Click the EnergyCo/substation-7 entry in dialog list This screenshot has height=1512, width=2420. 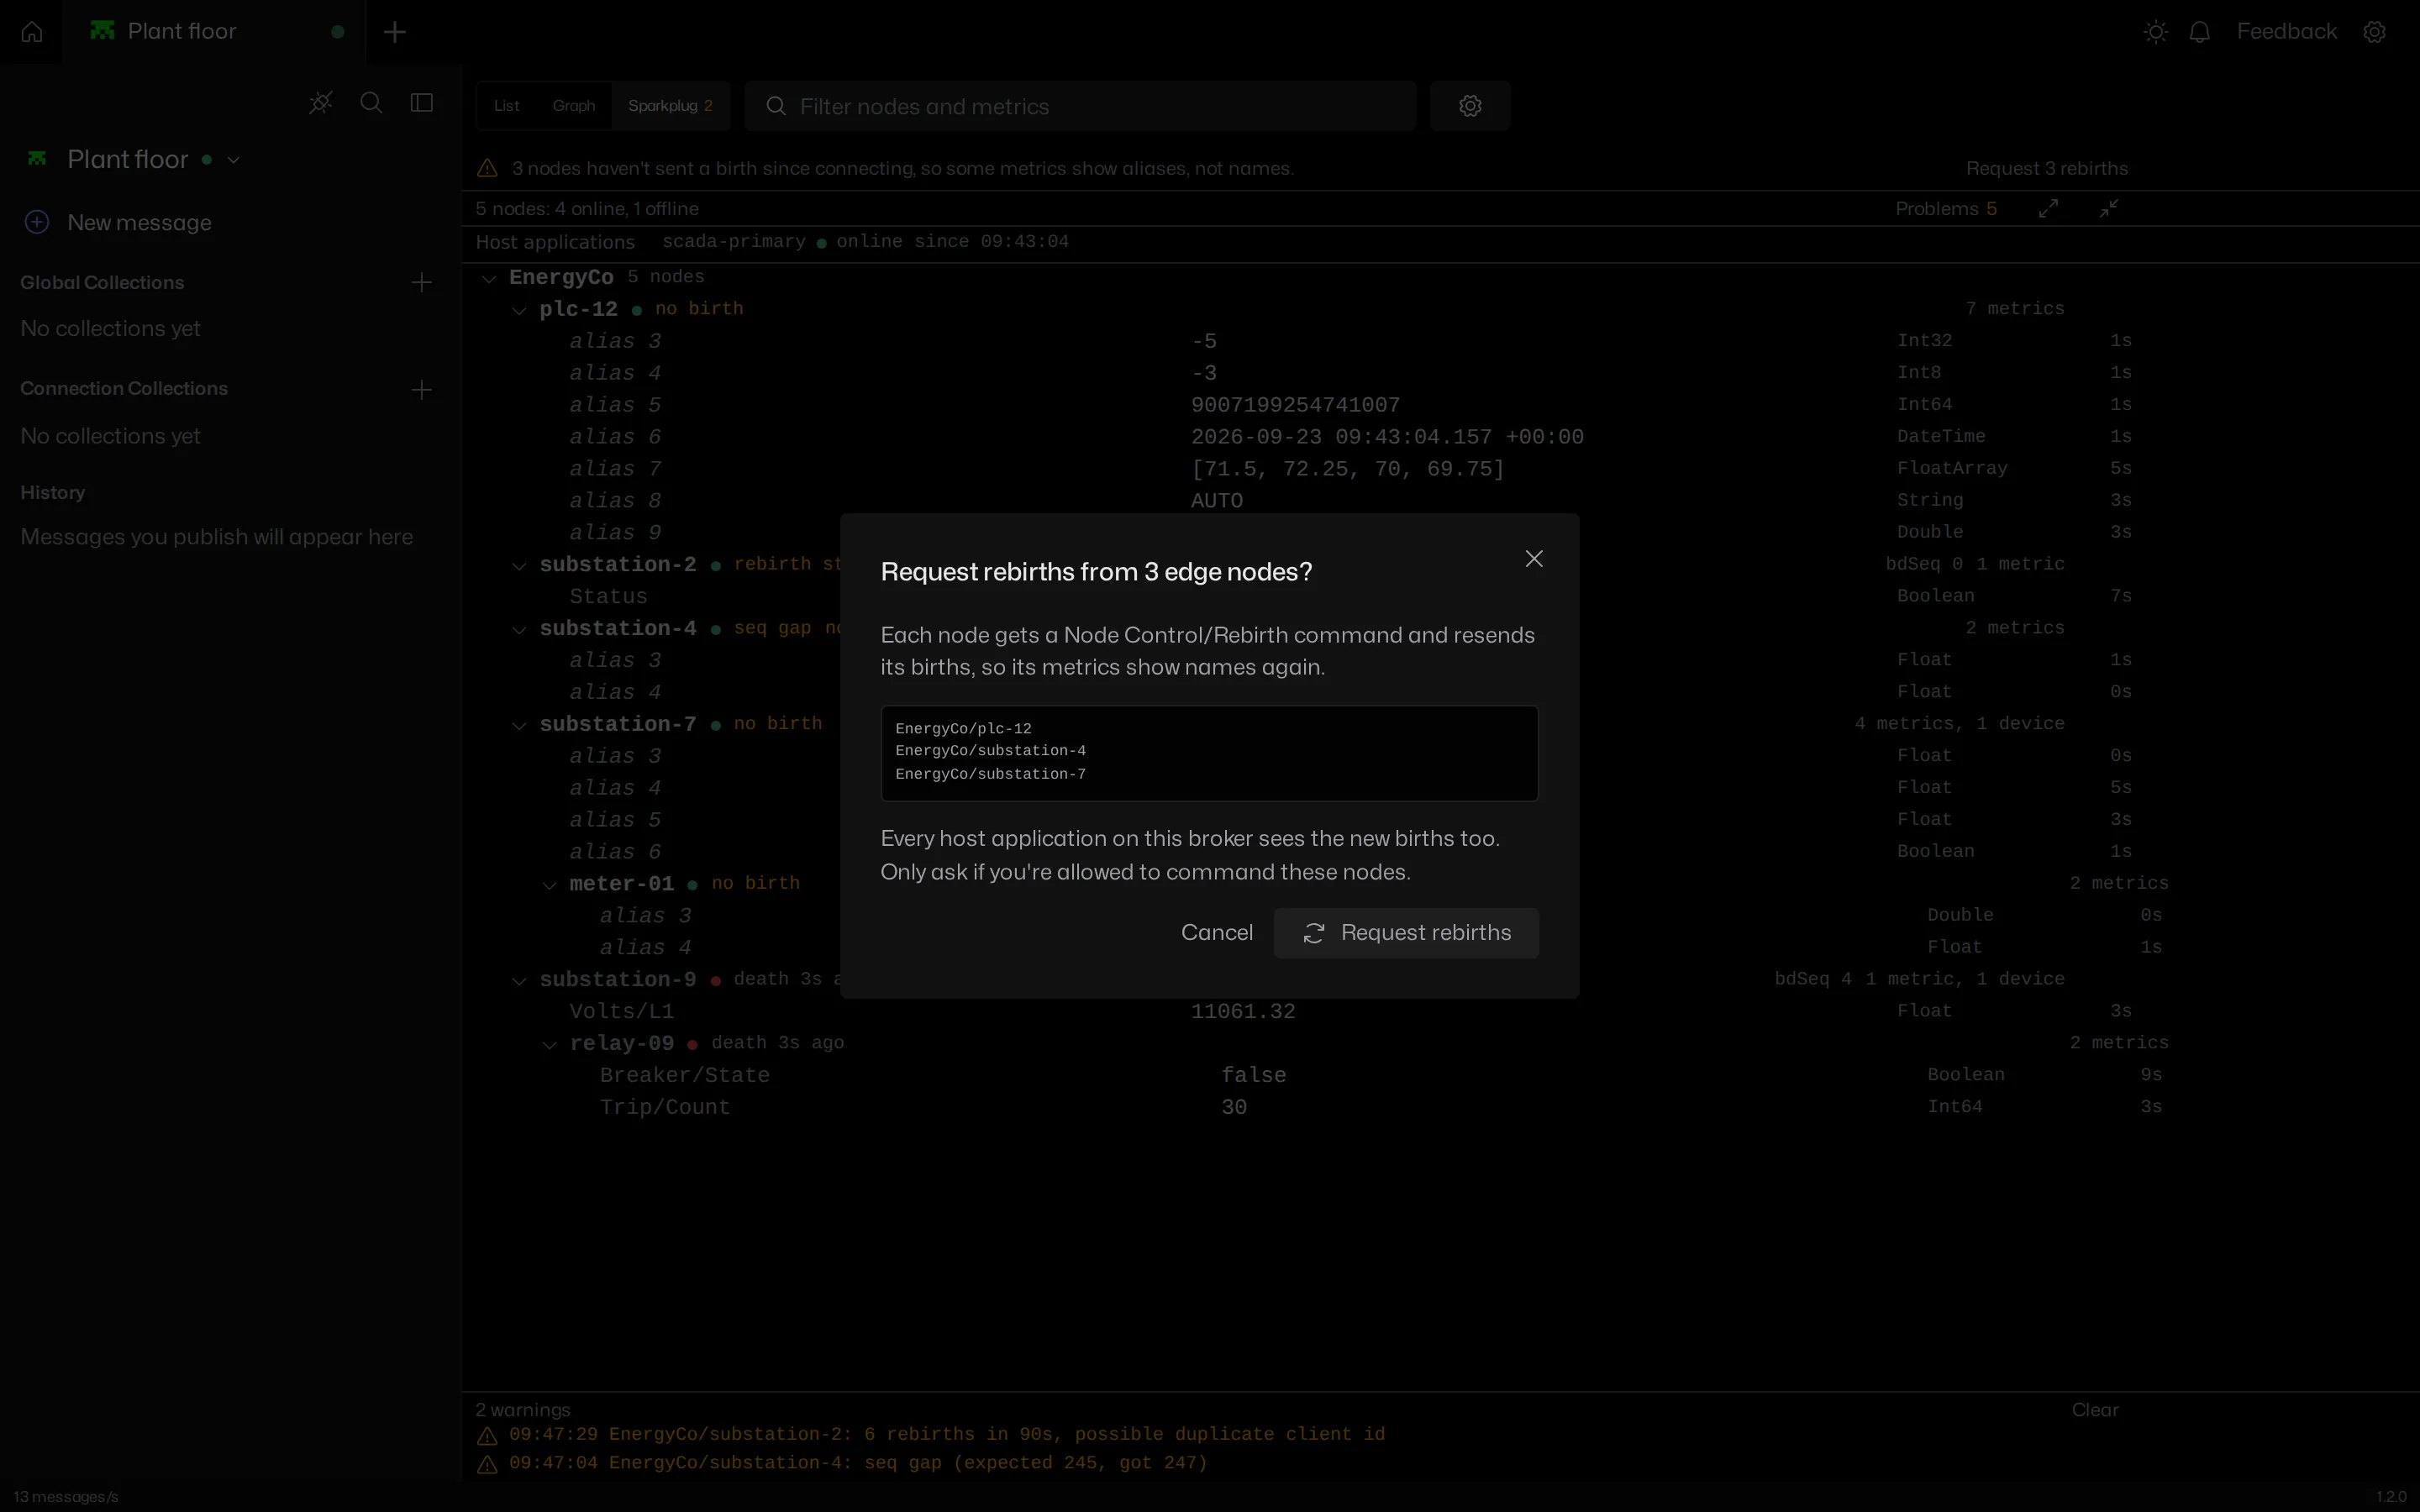point(990,774)
